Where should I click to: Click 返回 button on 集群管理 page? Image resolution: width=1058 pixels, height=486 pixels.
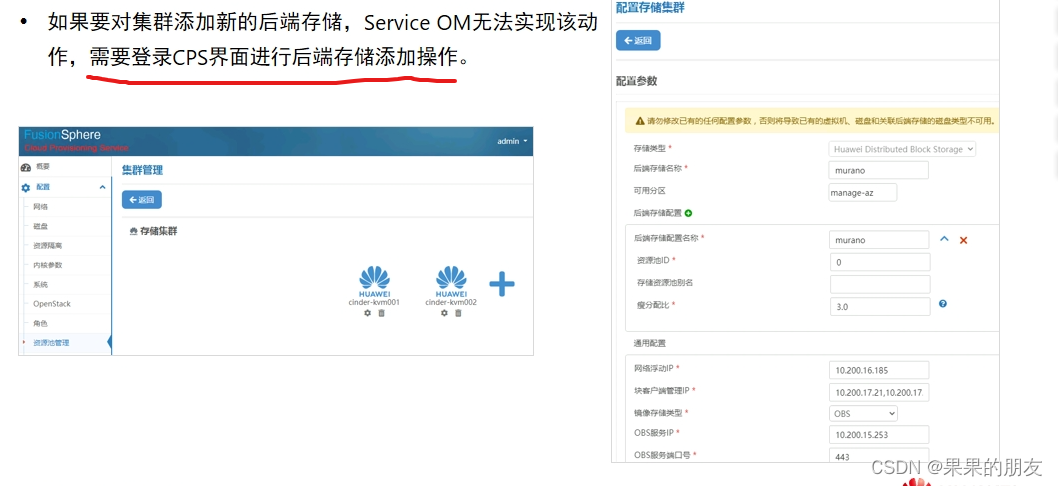click(142, 200)
